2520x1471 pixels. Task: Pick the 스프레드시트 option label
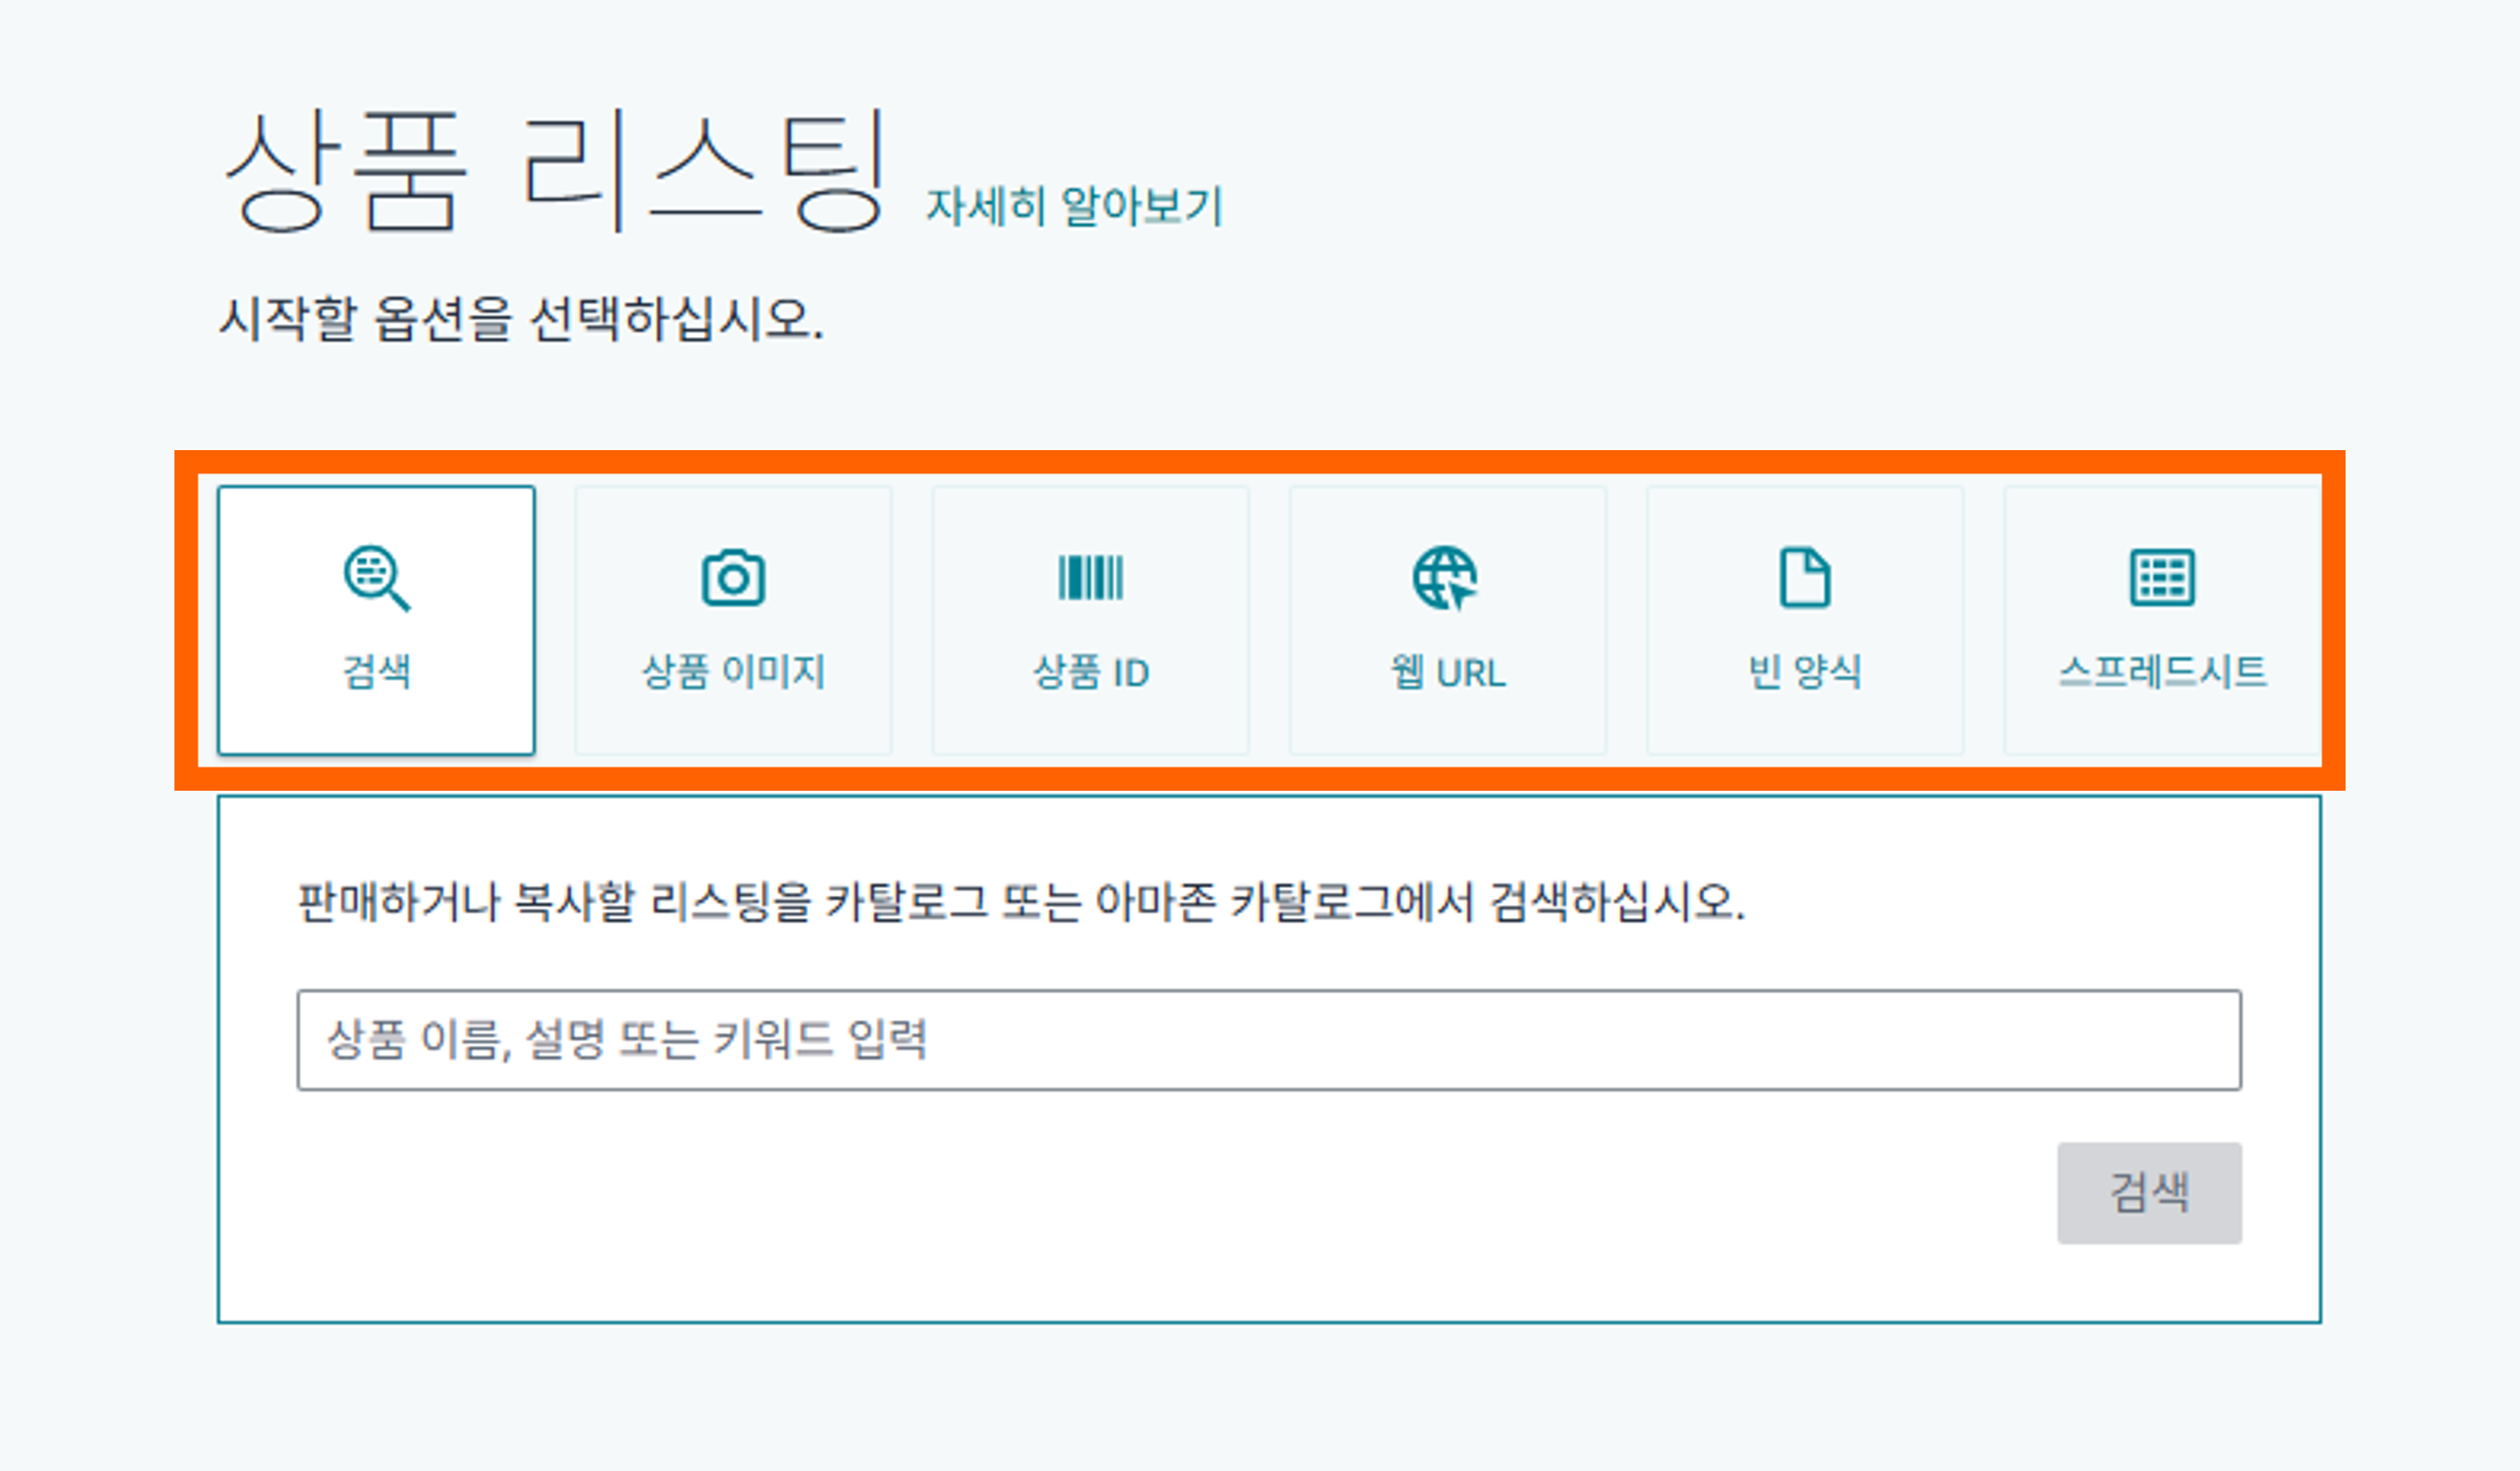pyautogui.click(x=2162, y=671)
